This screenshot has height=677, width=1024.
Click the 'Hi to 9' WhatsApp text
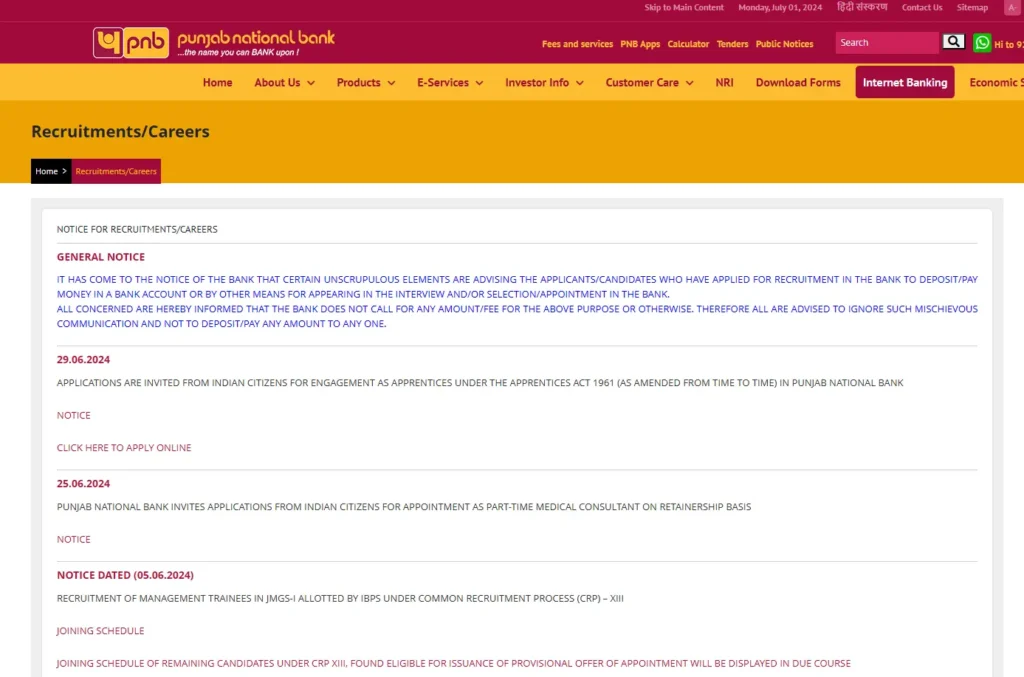click(x=1008, y=44)
